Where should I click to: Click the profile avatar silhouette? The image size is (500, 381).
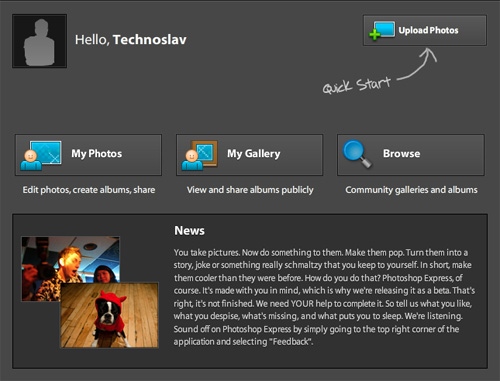tap(40, 41)
